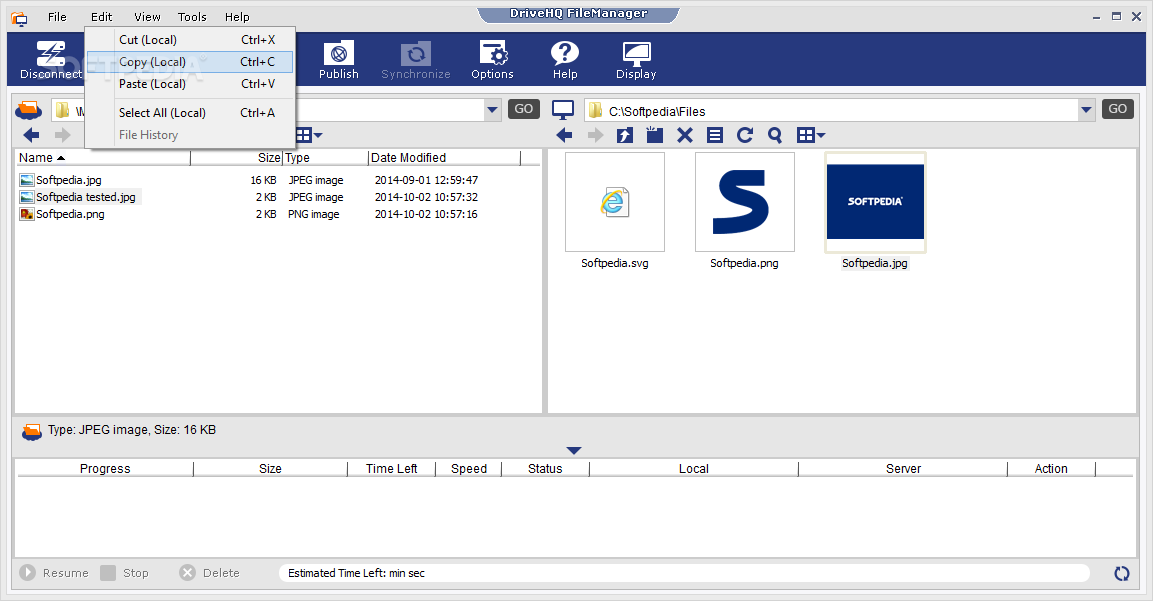Screen dimensions: 1153x601
Task: Go forward in the local pane
Action: click(x=595, y=135)
